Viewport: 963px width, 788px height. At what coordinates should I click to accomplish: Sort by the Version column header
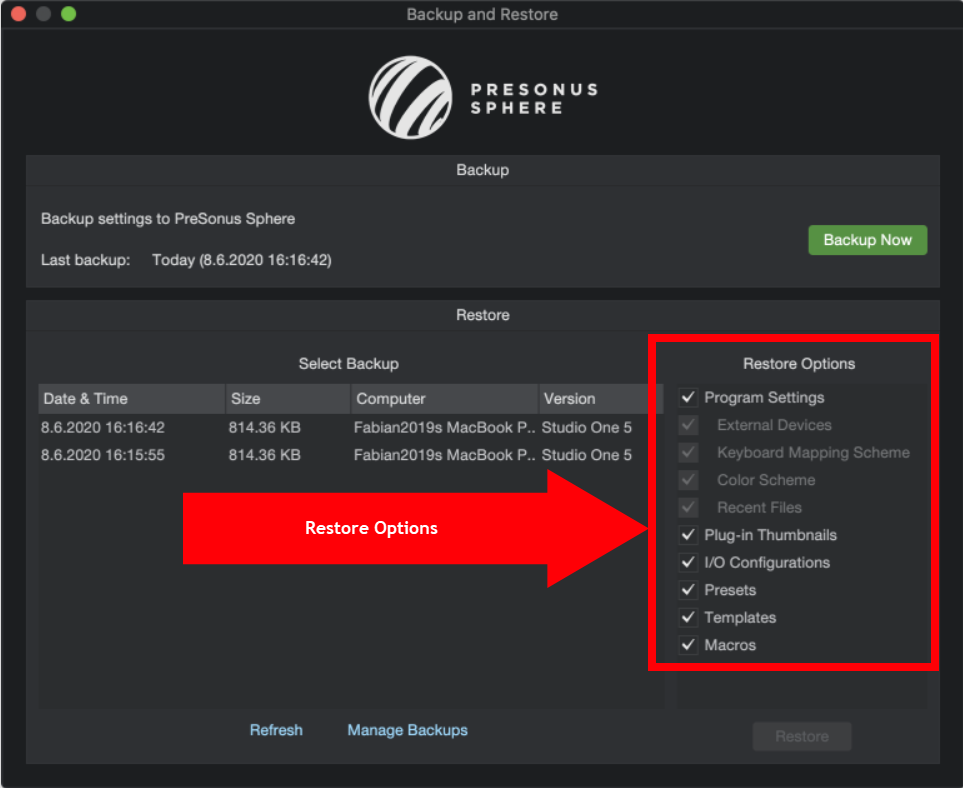601,399
